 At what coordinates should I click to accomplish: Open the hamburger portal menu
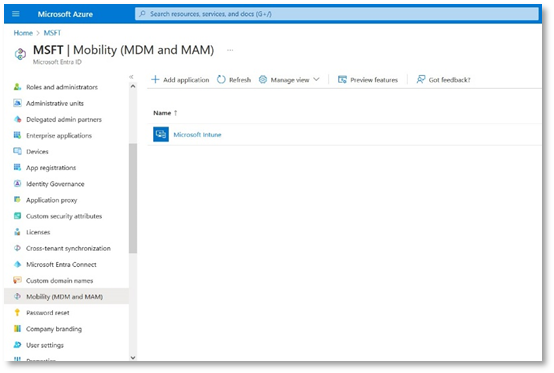[x=16, y=14]
